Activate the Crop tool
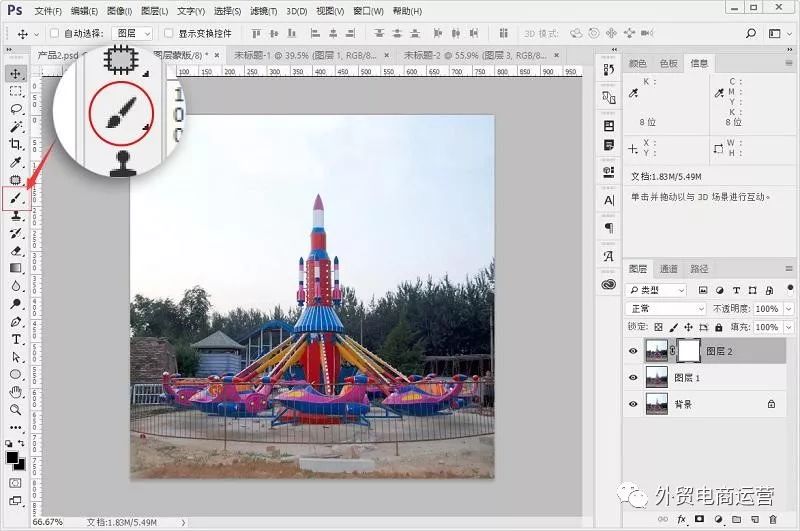This screenshot has width=800, height=531. point(15,144)
